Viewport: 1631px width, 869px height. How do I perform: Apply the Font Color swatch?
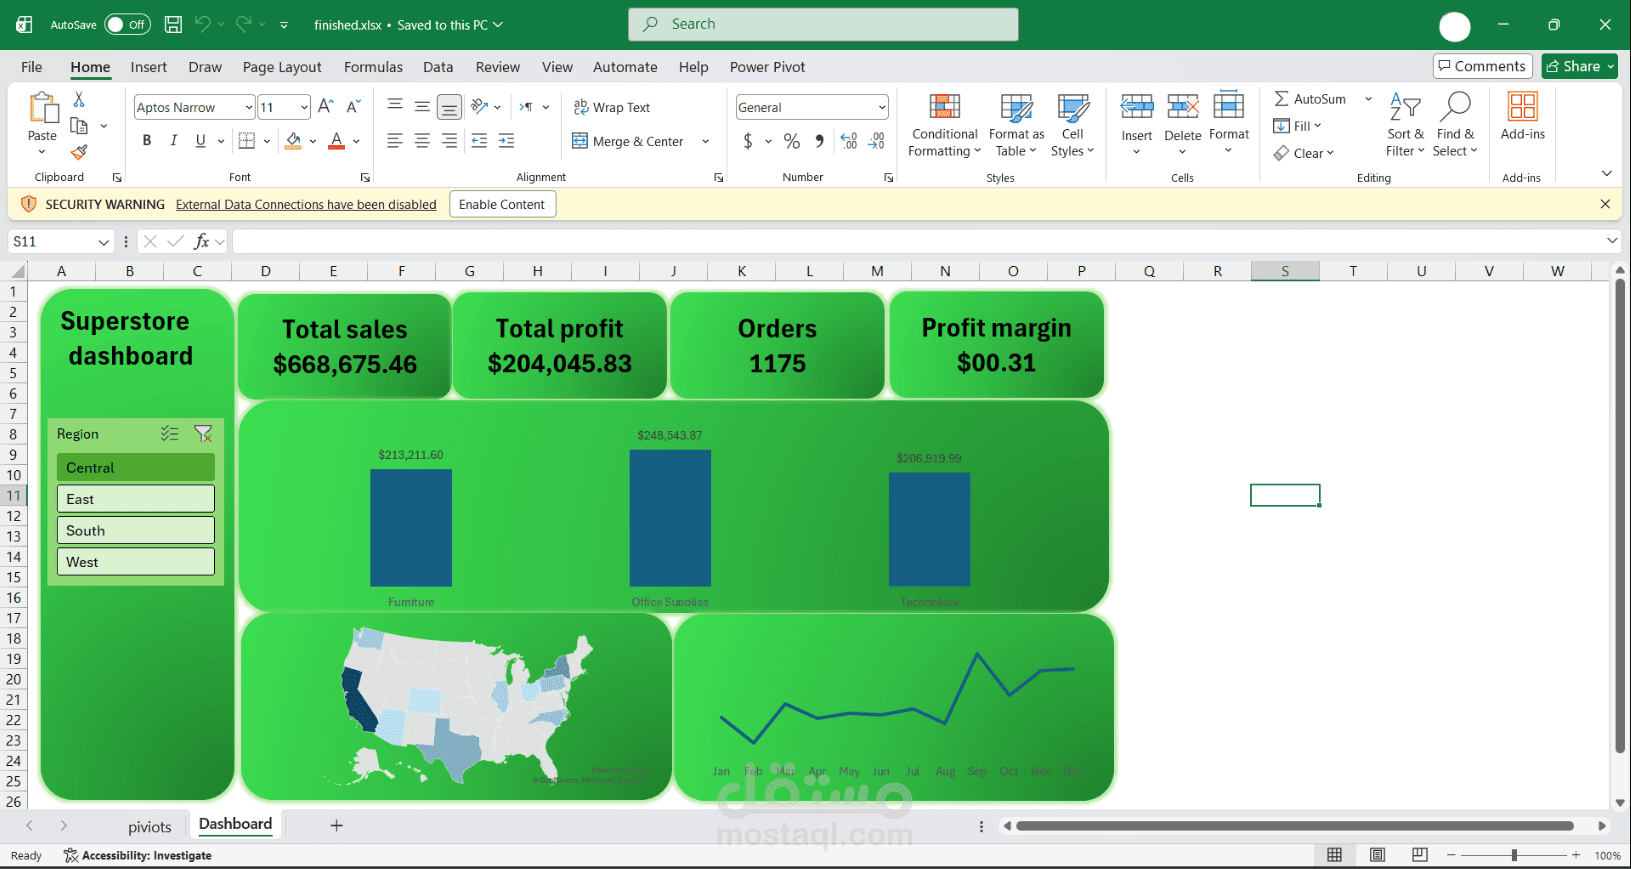[x=336, y=141]
